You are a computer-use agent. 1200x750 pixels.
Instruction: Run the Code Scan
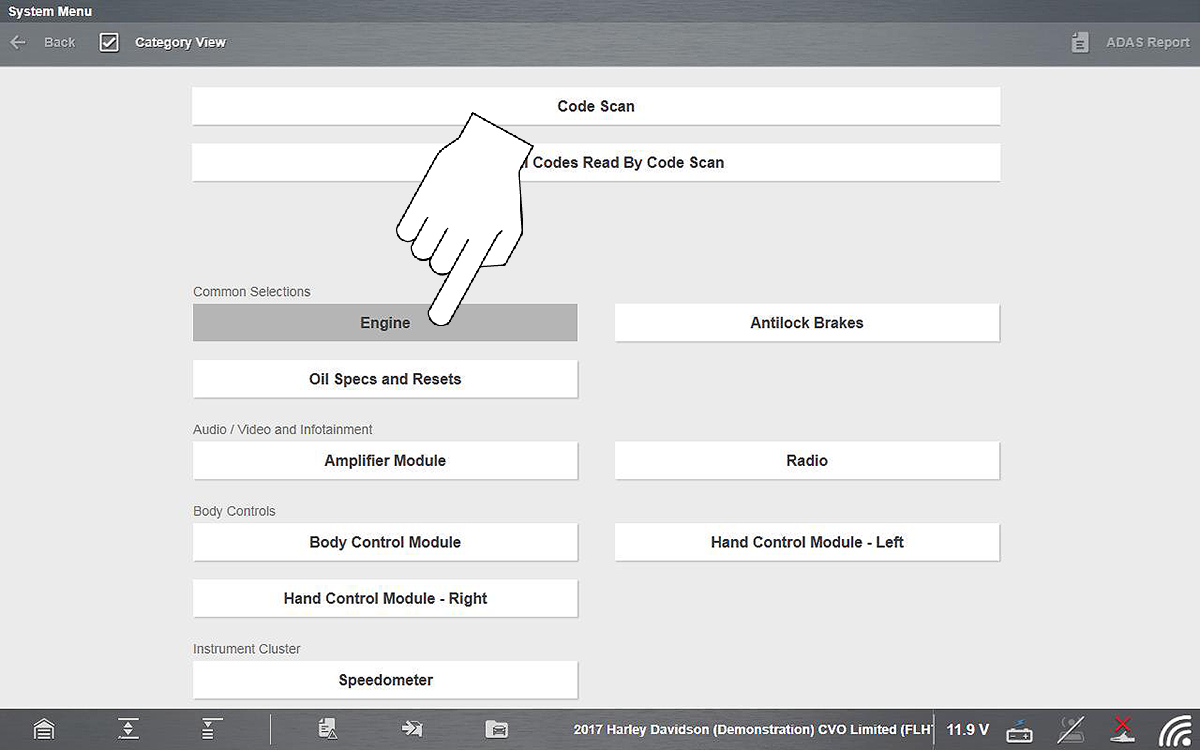tap(596, 106)
